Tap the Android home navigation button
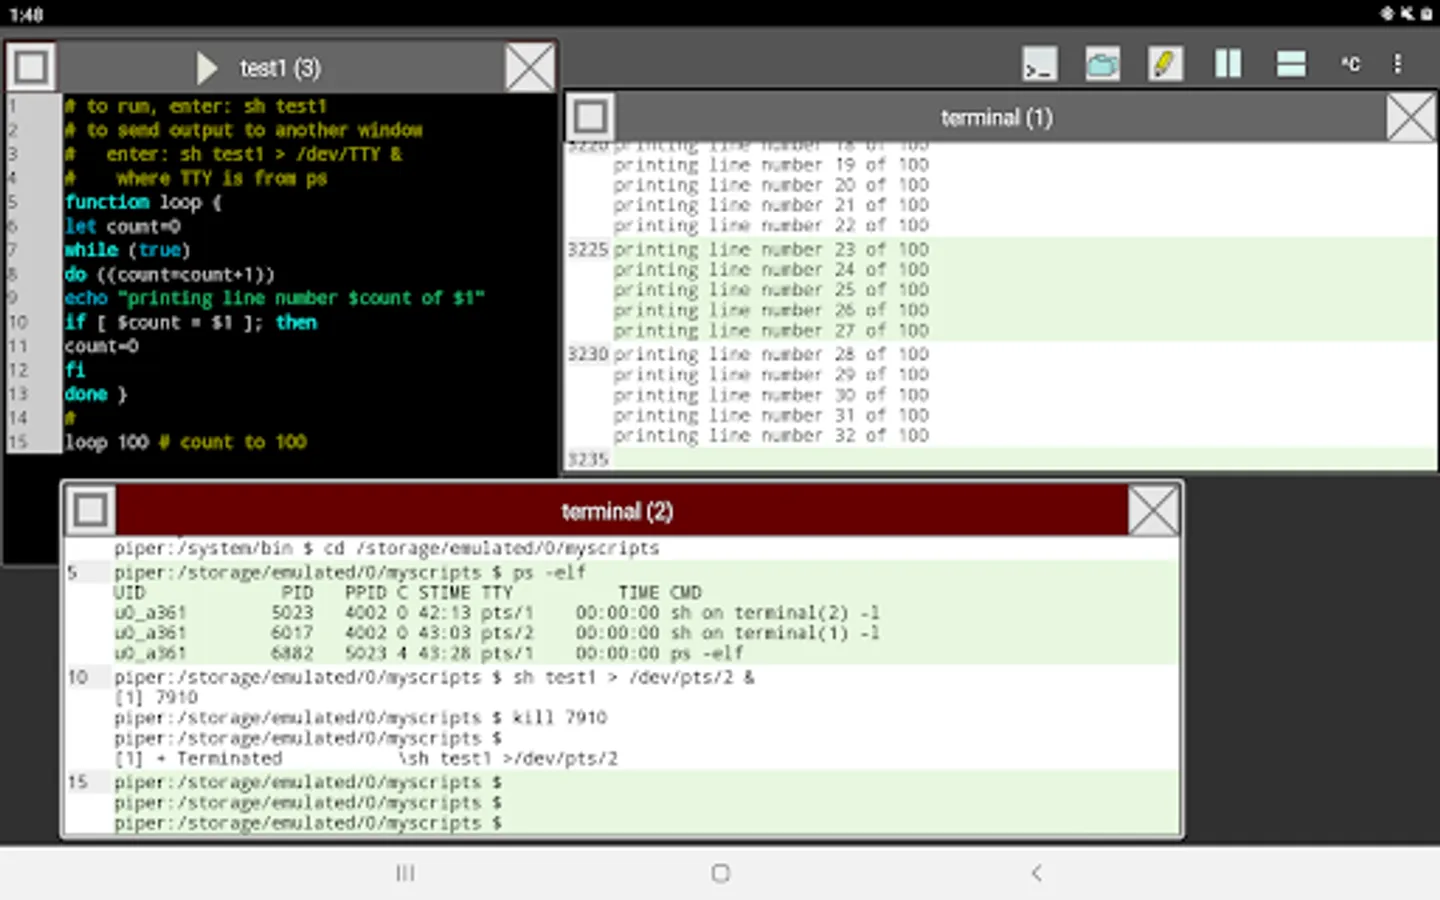The height and width of the screenshot is (900, 1440). click(720, 873)
